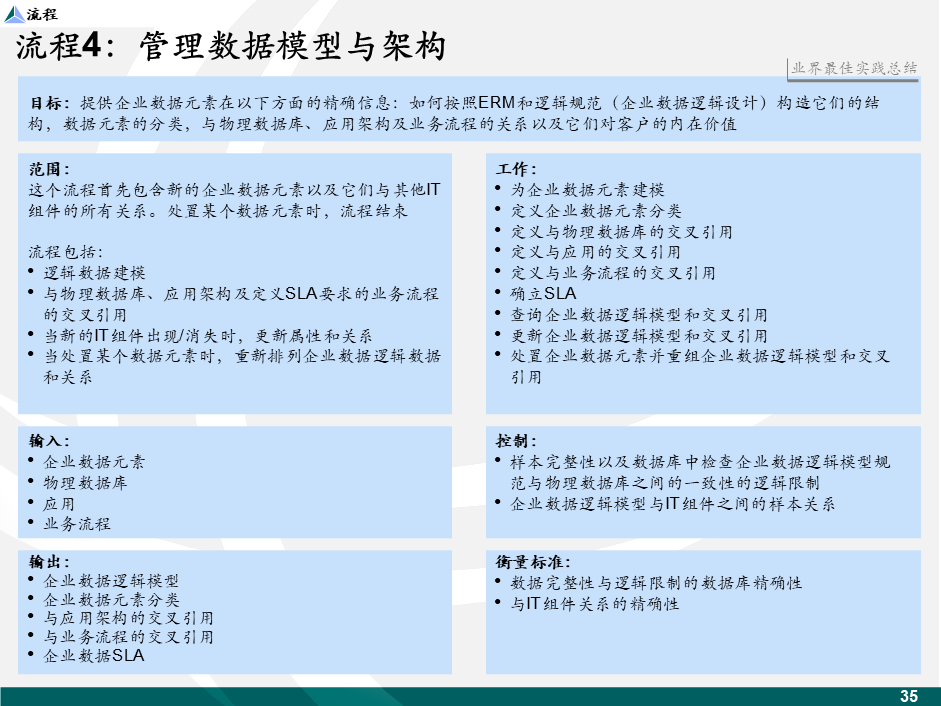941x706 pixels.
Task: Click the output bullet 企业数据SLA
Action: click(94, 656)
